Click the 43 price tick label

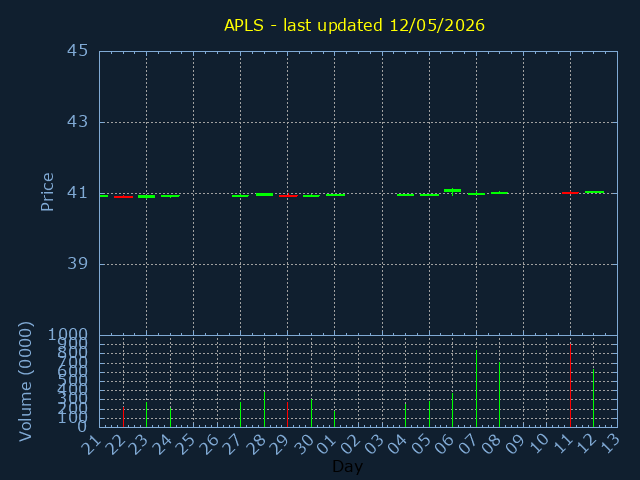coord(78,122)
